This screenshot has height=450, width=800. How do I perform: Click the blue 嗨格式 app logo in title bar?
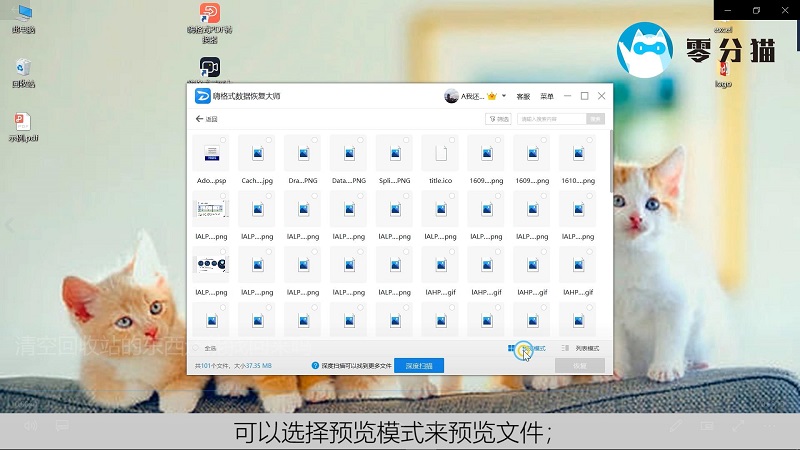coord(203,96)
